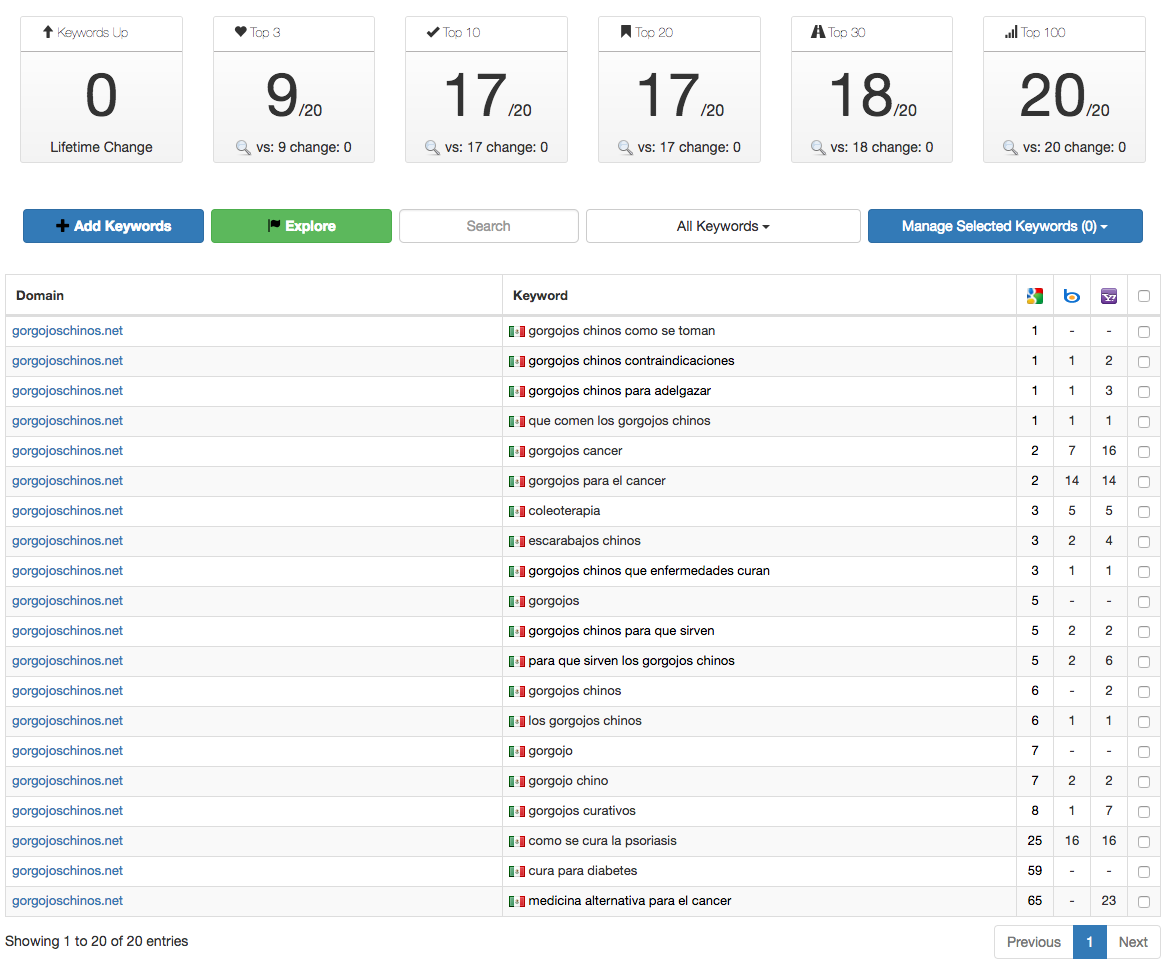Open Manage Selected Keywords dropdown
Viewport: 1167px width, 969px height.
1005,226
